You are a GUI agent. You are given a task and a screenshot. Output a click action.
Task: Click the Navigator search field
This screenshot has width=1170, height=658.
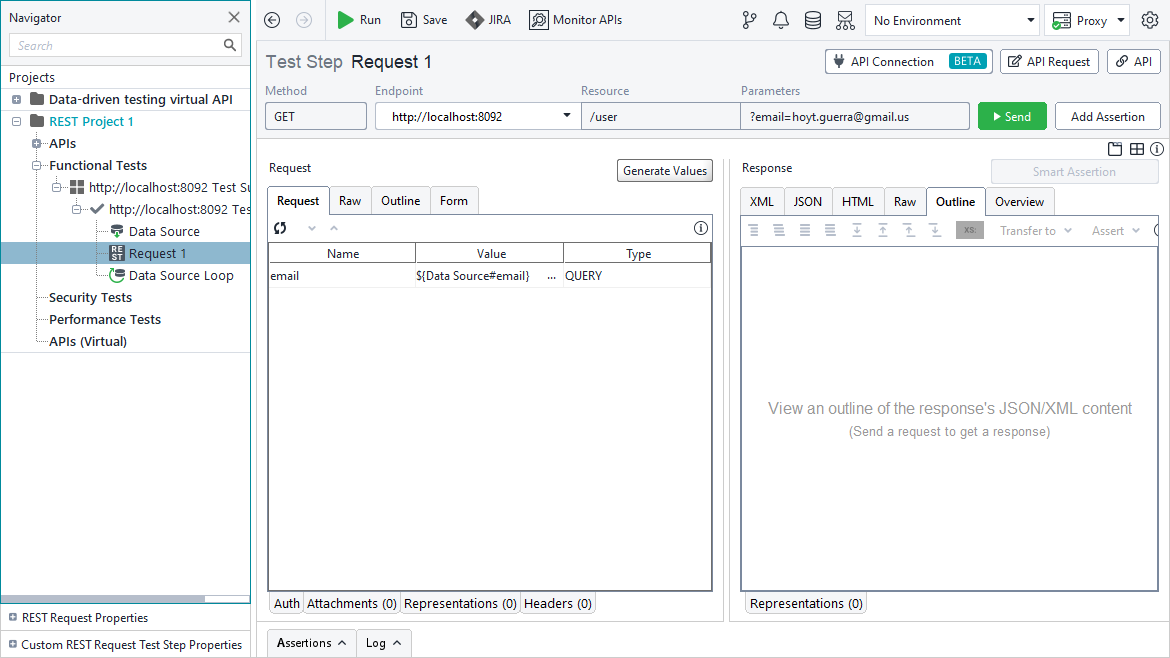tap(118, 45)
